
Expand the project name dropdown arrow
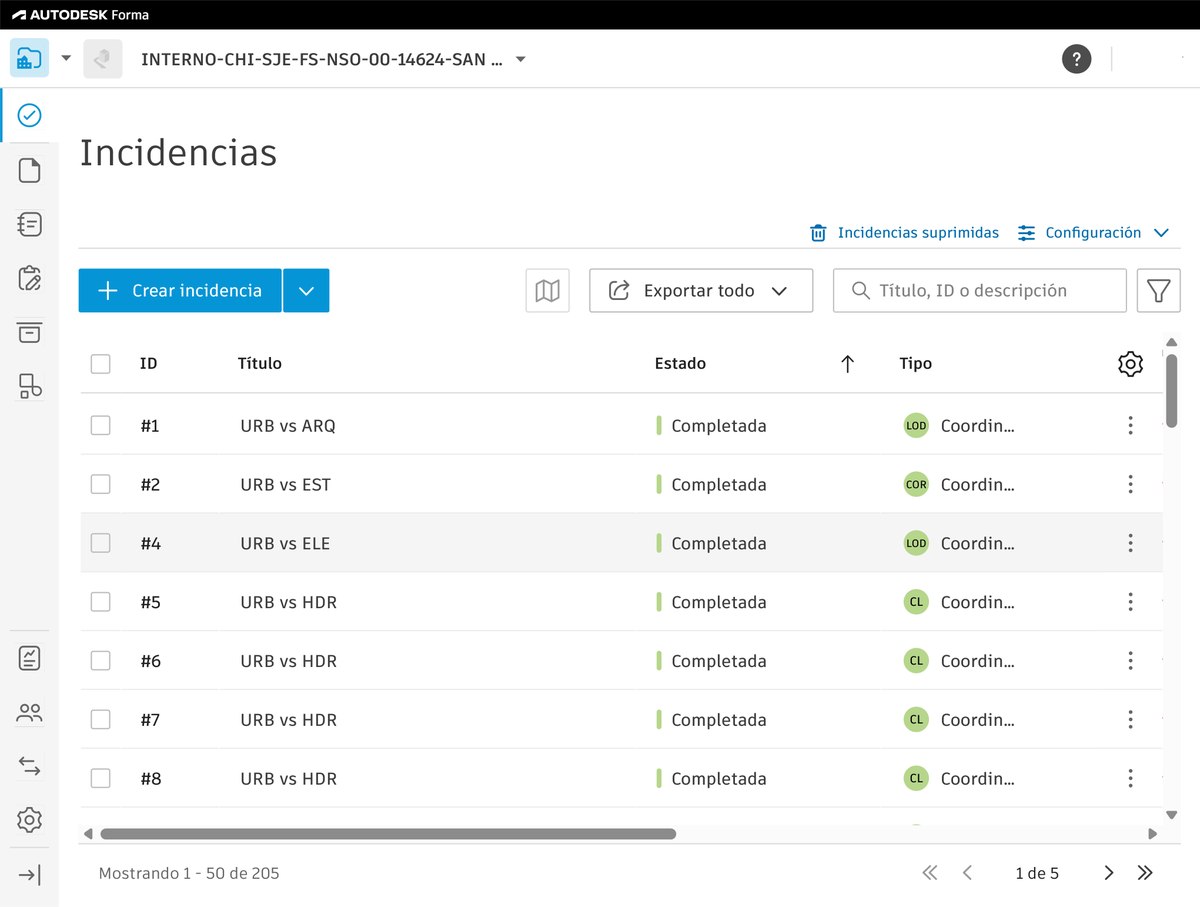(x=520, y=59)
